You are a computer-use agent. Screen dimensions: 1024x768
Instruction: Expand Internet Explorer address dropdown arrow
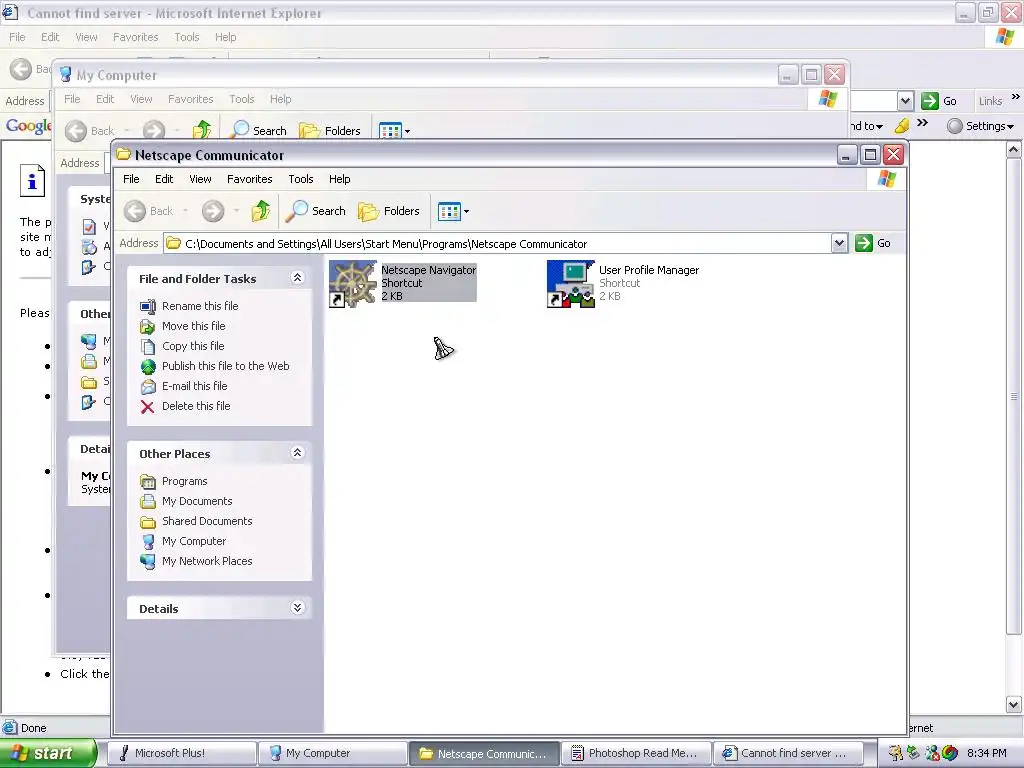point(905,101)
